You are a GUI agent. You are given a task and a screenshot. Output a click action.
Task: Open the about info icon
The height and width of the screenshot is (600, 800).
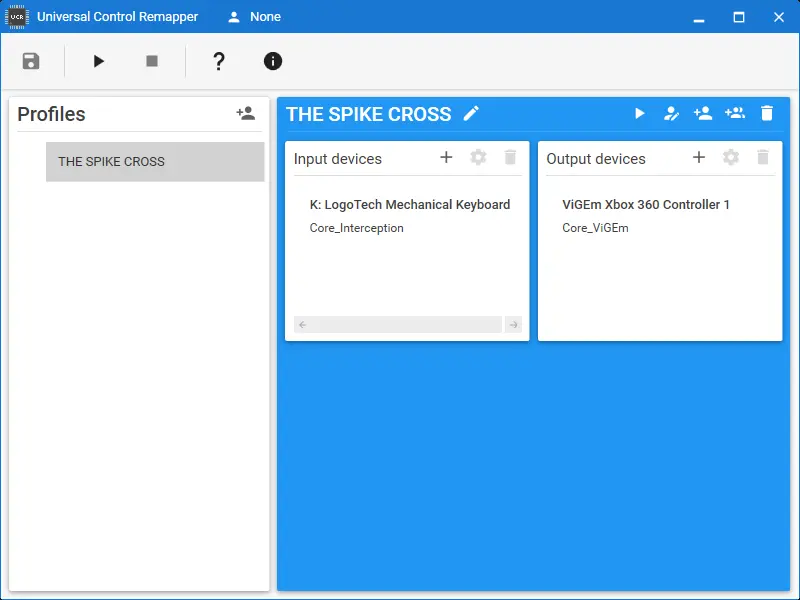coord(273,61)
